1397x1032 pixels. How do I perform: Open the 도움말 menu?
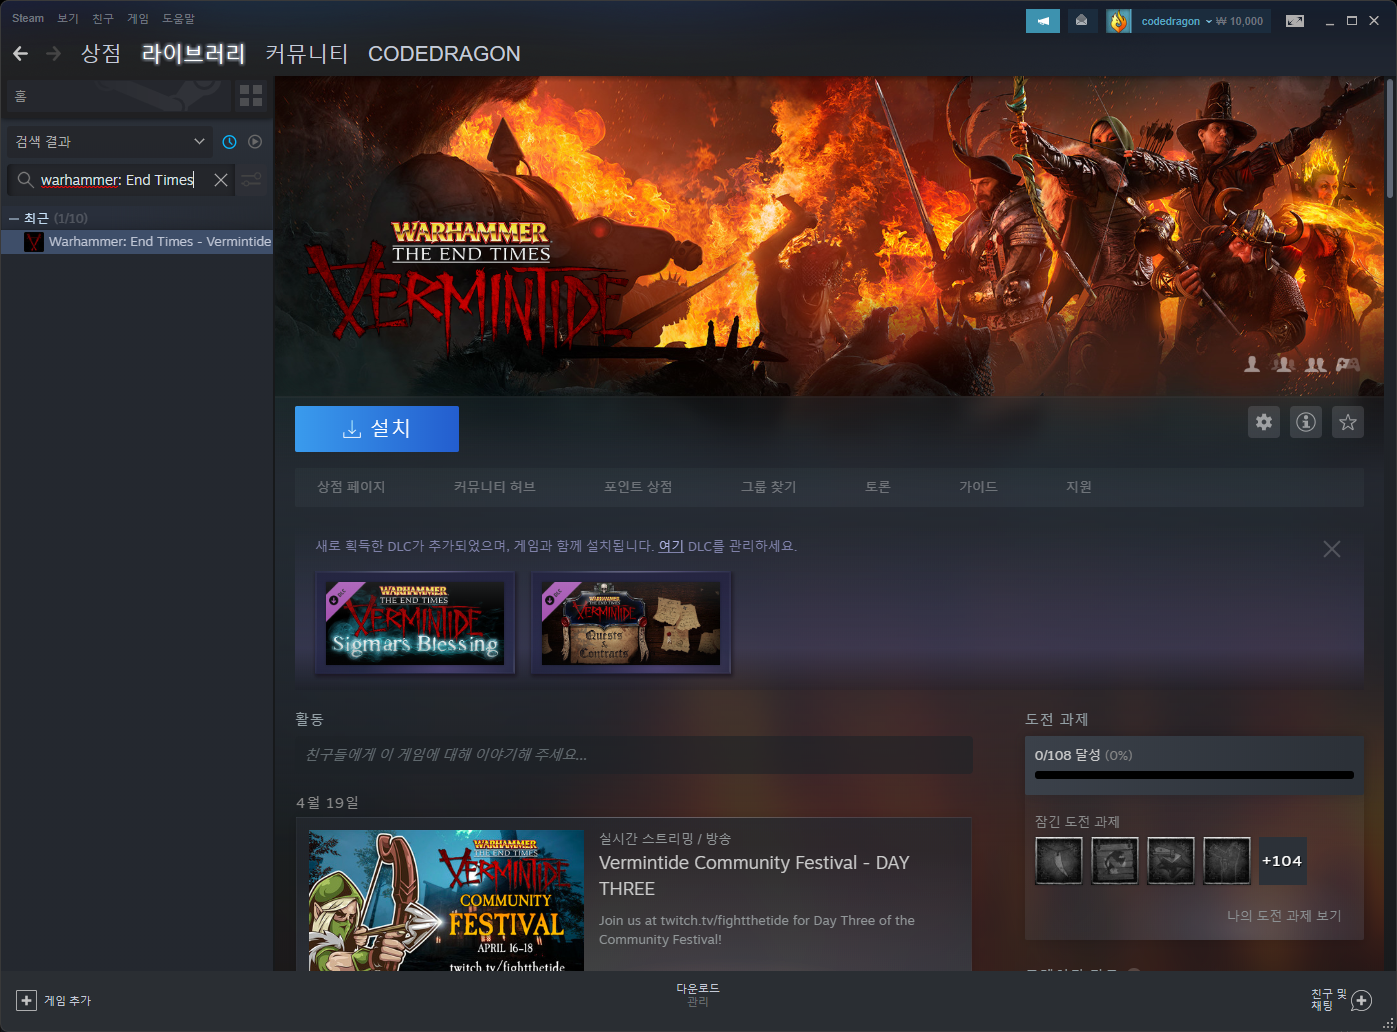[179, 19]
